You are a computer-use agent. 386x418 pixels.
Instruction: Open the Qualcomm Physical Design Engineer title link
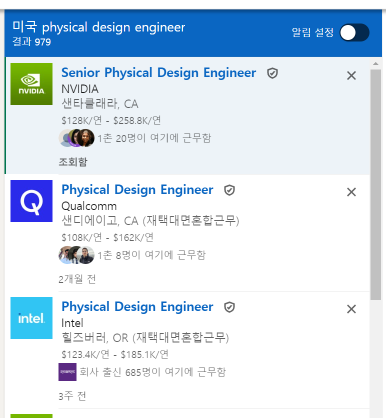[x=137, y=190]
